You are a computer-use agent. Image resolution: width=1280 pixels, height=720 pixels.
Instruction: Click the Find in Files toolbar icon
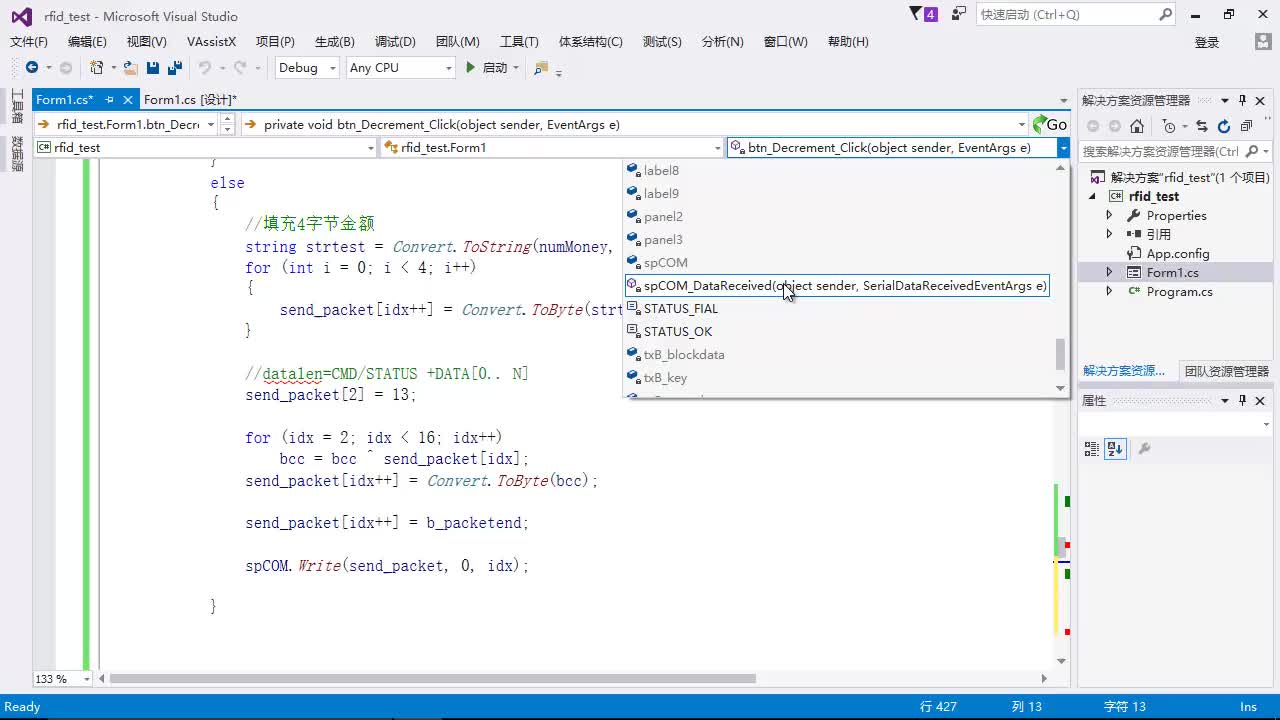[541, 68]
